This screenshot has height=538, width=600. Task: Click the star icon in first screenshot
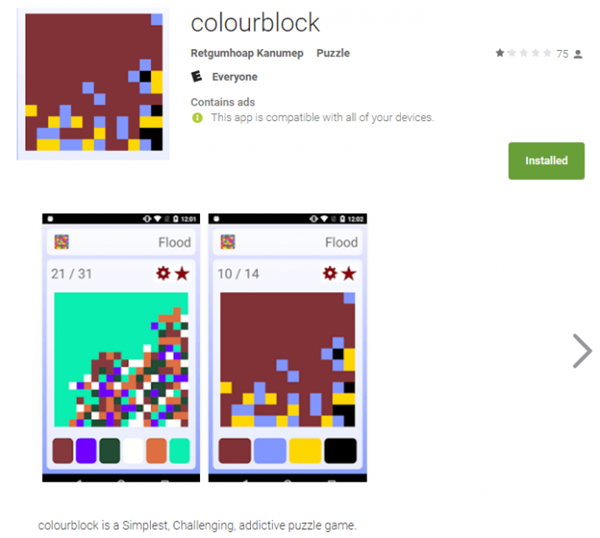(182, 274)
